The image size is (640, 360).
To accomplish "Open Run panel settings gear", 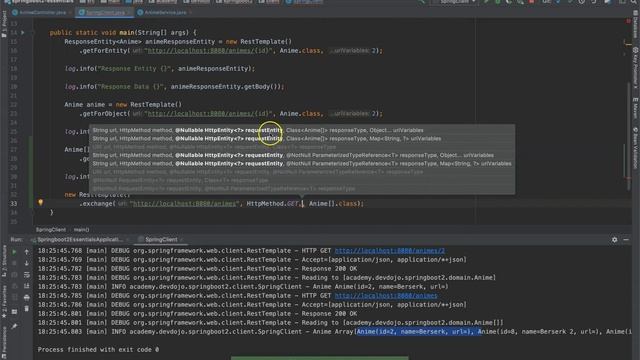I will 614,240.
